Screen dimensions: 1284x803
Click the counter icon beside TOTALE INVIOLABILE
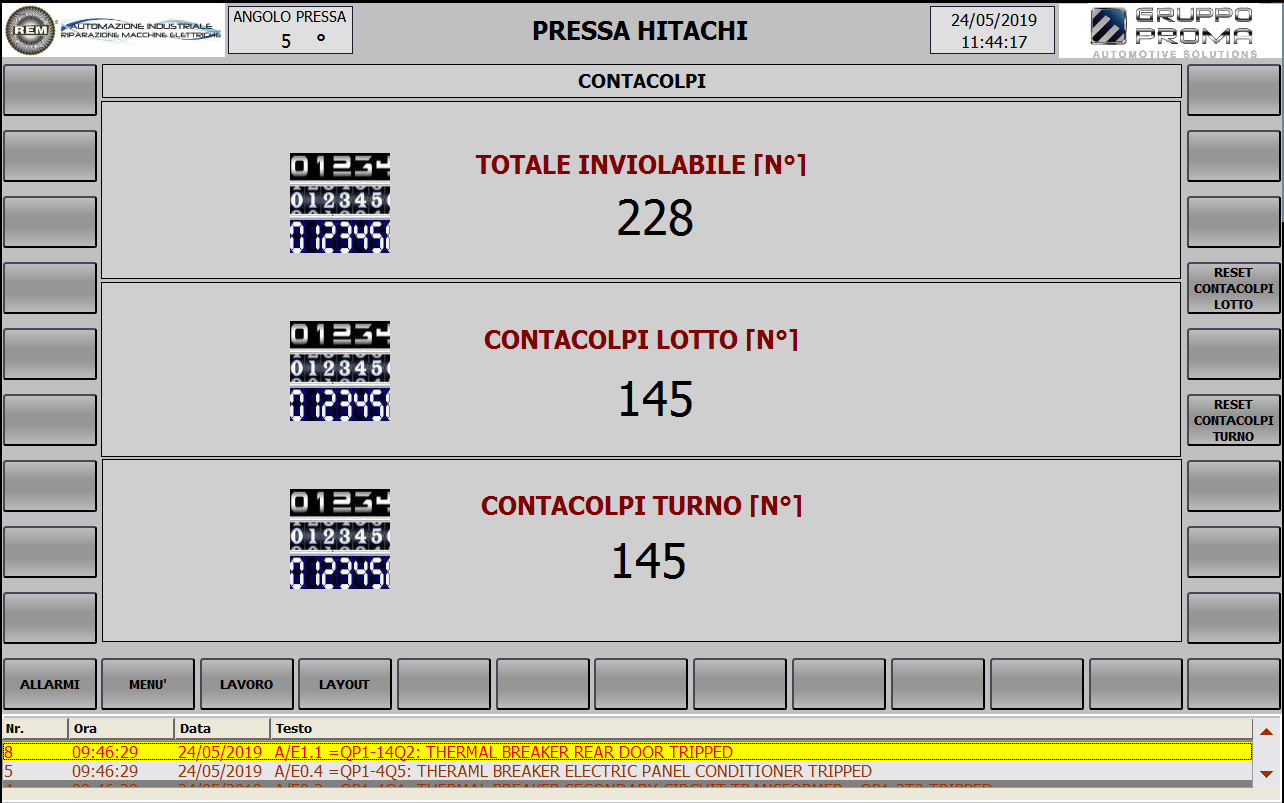point(340,203)
